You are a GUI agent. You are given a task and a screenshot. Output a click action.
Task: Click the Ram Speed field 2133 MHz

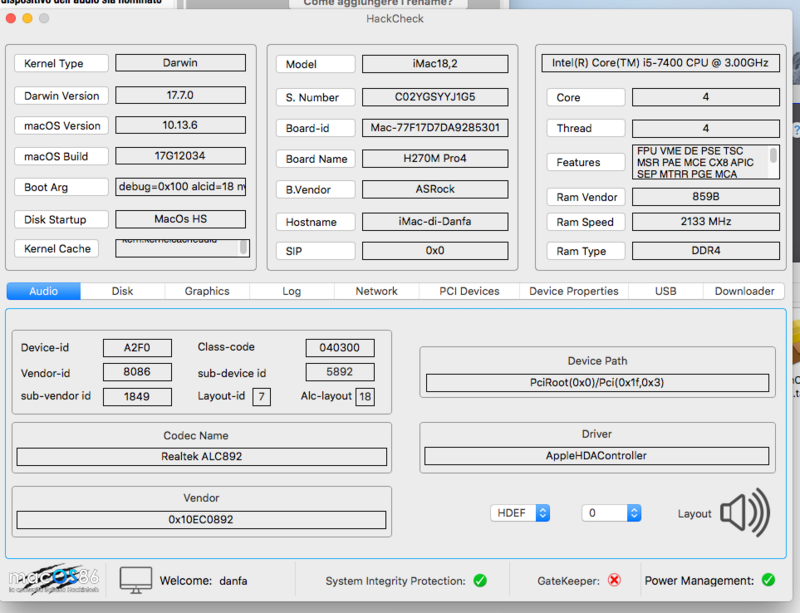click(706, 222)
